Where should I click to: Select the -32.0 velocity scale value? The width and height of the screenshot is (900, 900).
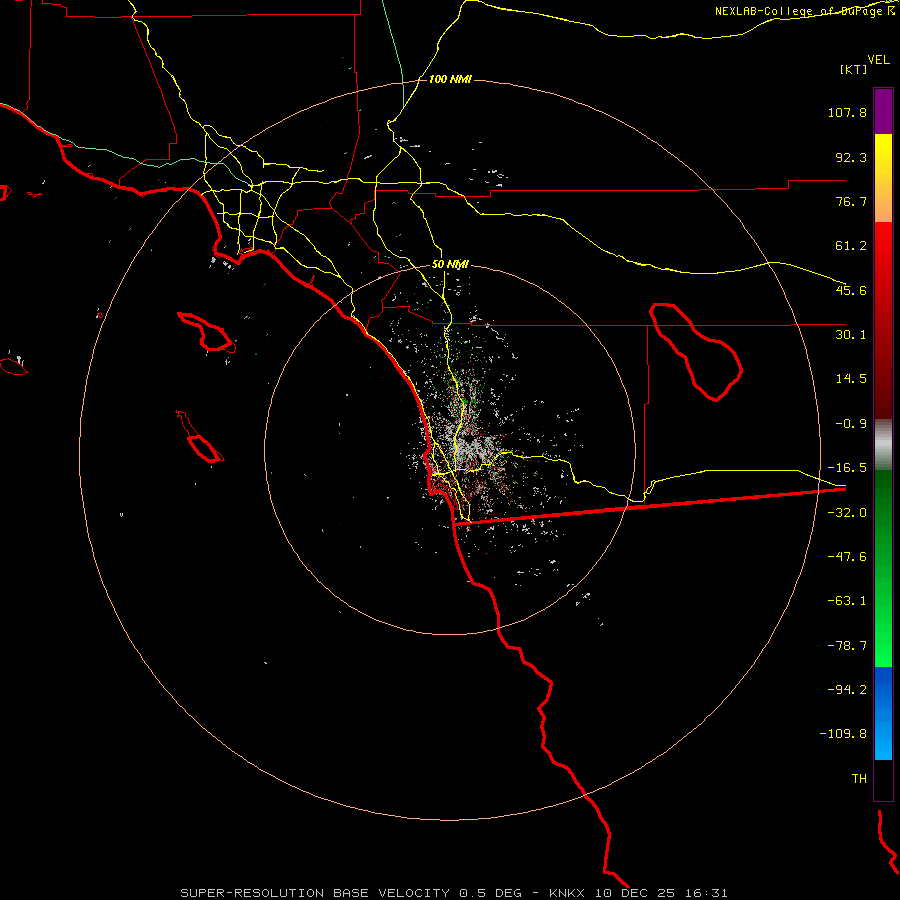click(x=847, y=513)
